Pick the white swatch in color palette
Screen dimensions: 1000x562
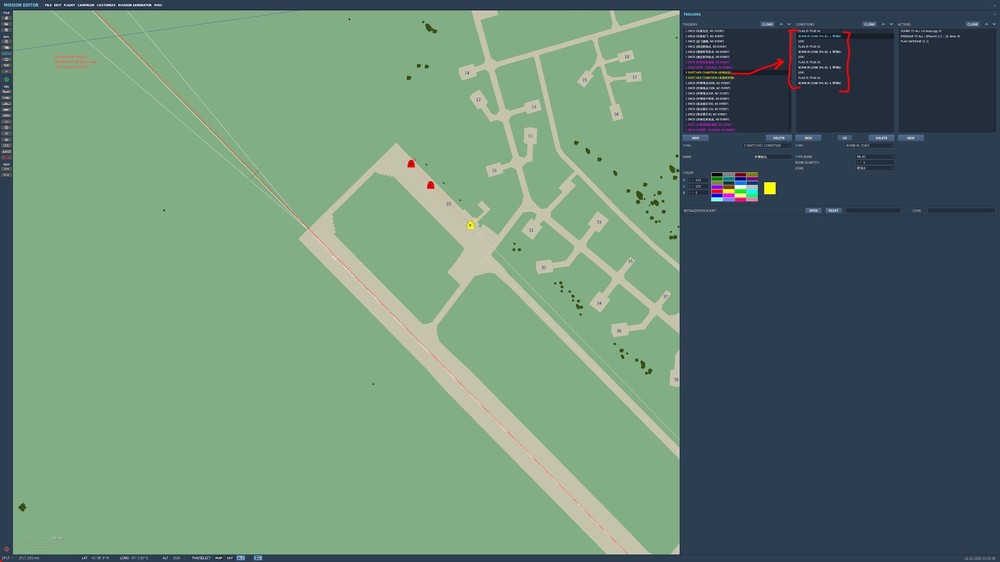(740, 187)
